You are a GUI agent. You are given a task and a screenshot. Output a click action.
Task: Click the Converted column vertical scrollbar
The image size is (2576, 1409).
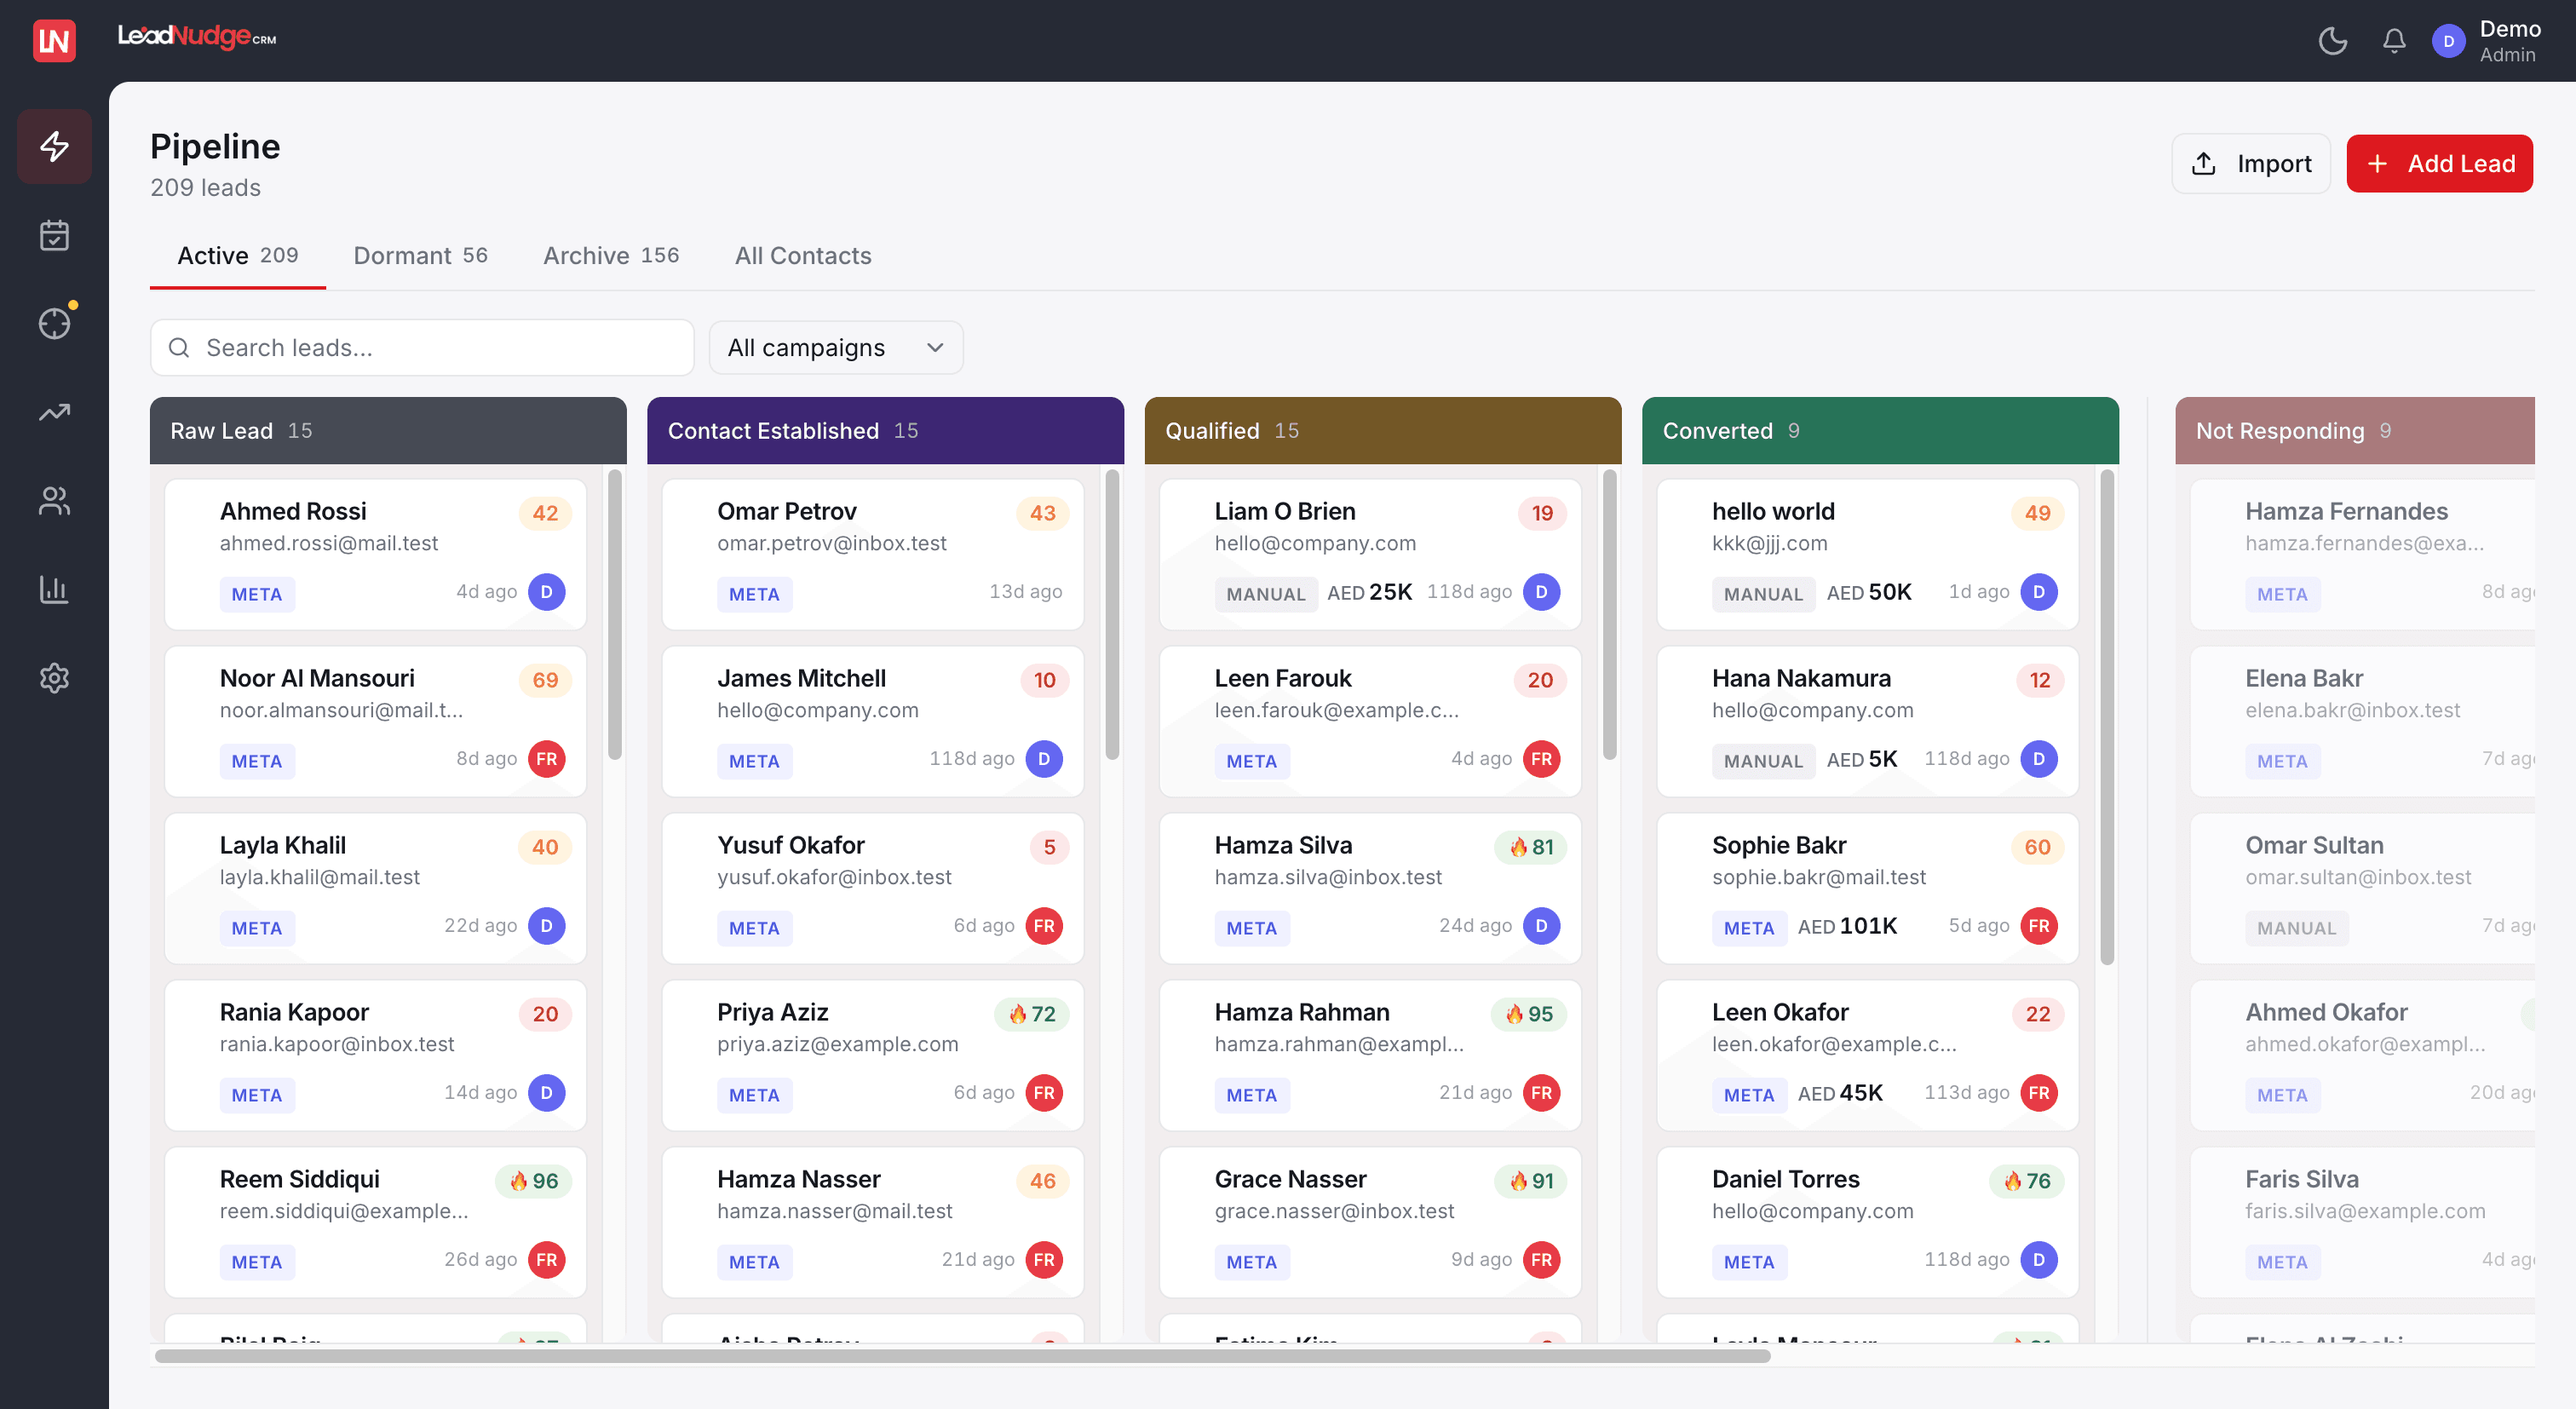click(2107, 717)
